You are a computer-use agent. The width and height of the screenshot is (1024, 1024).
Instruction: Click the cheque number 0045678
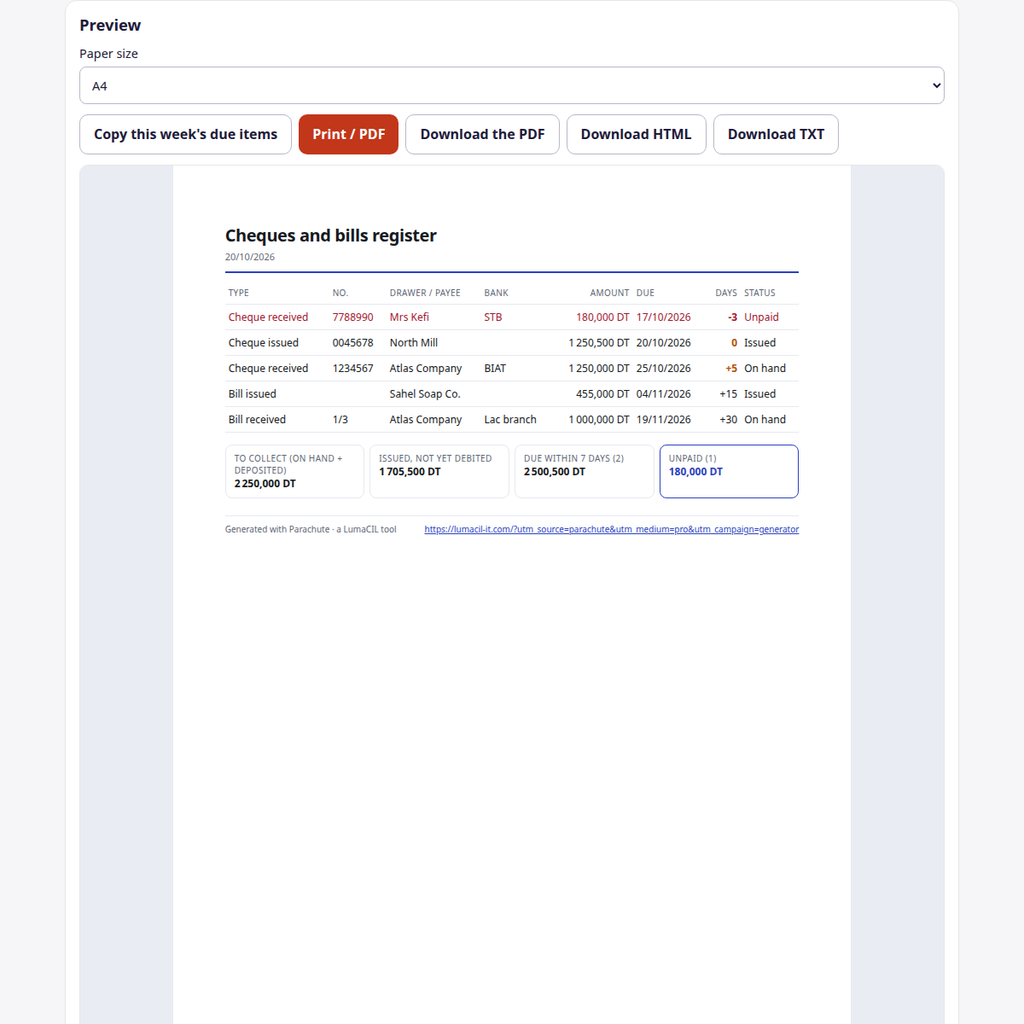coord(353,343)
